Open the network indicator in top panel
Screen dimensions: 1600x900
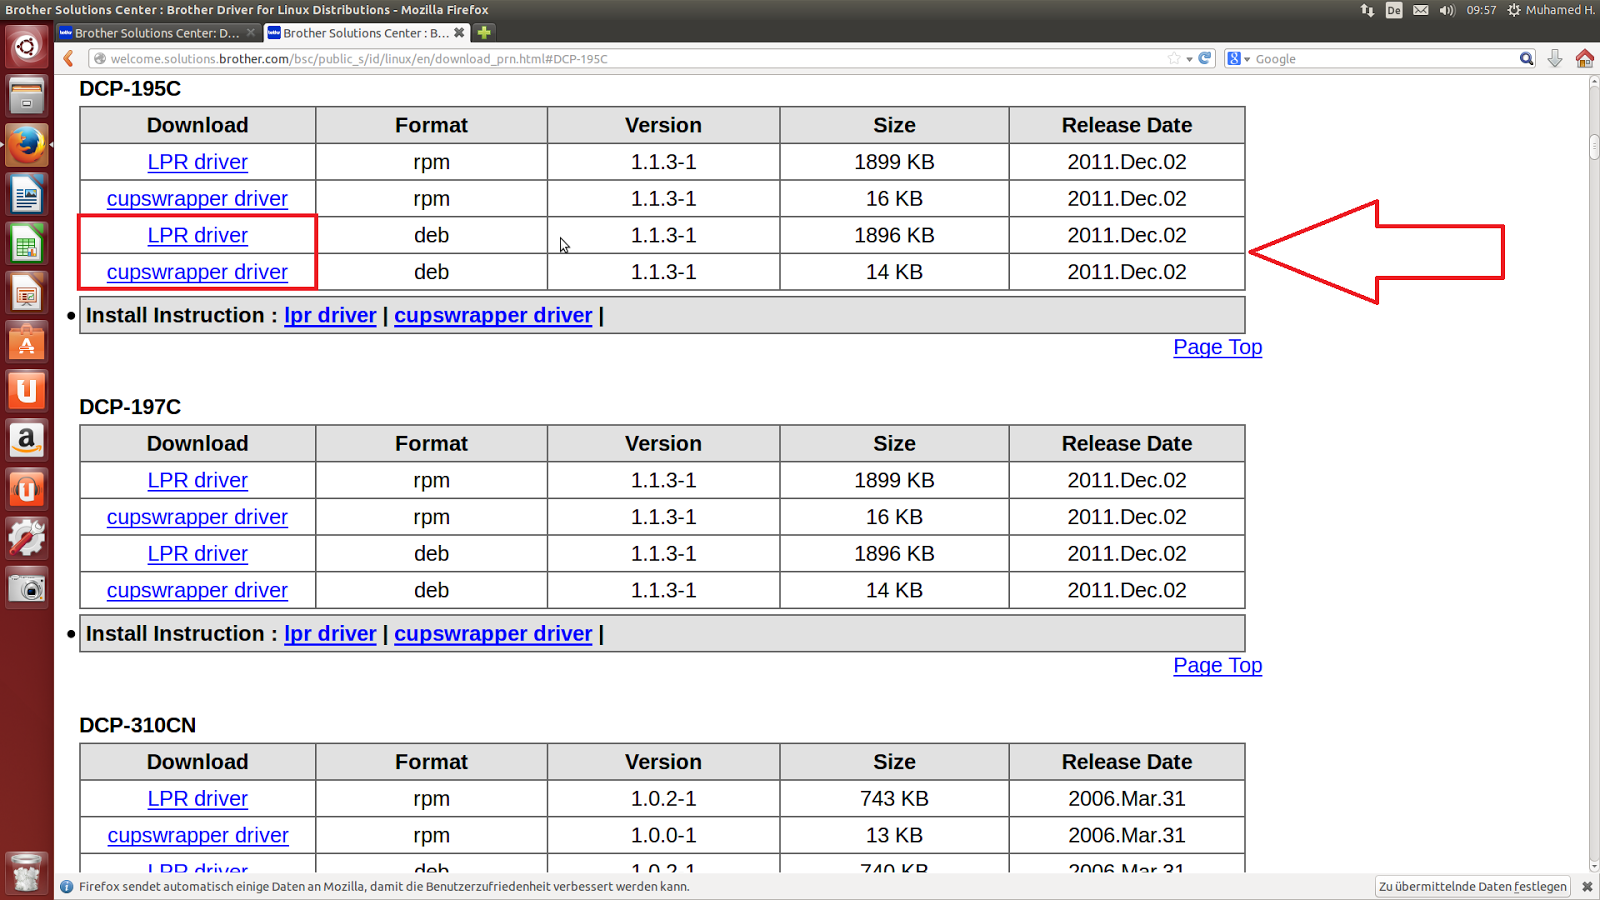click(1367, 10)
